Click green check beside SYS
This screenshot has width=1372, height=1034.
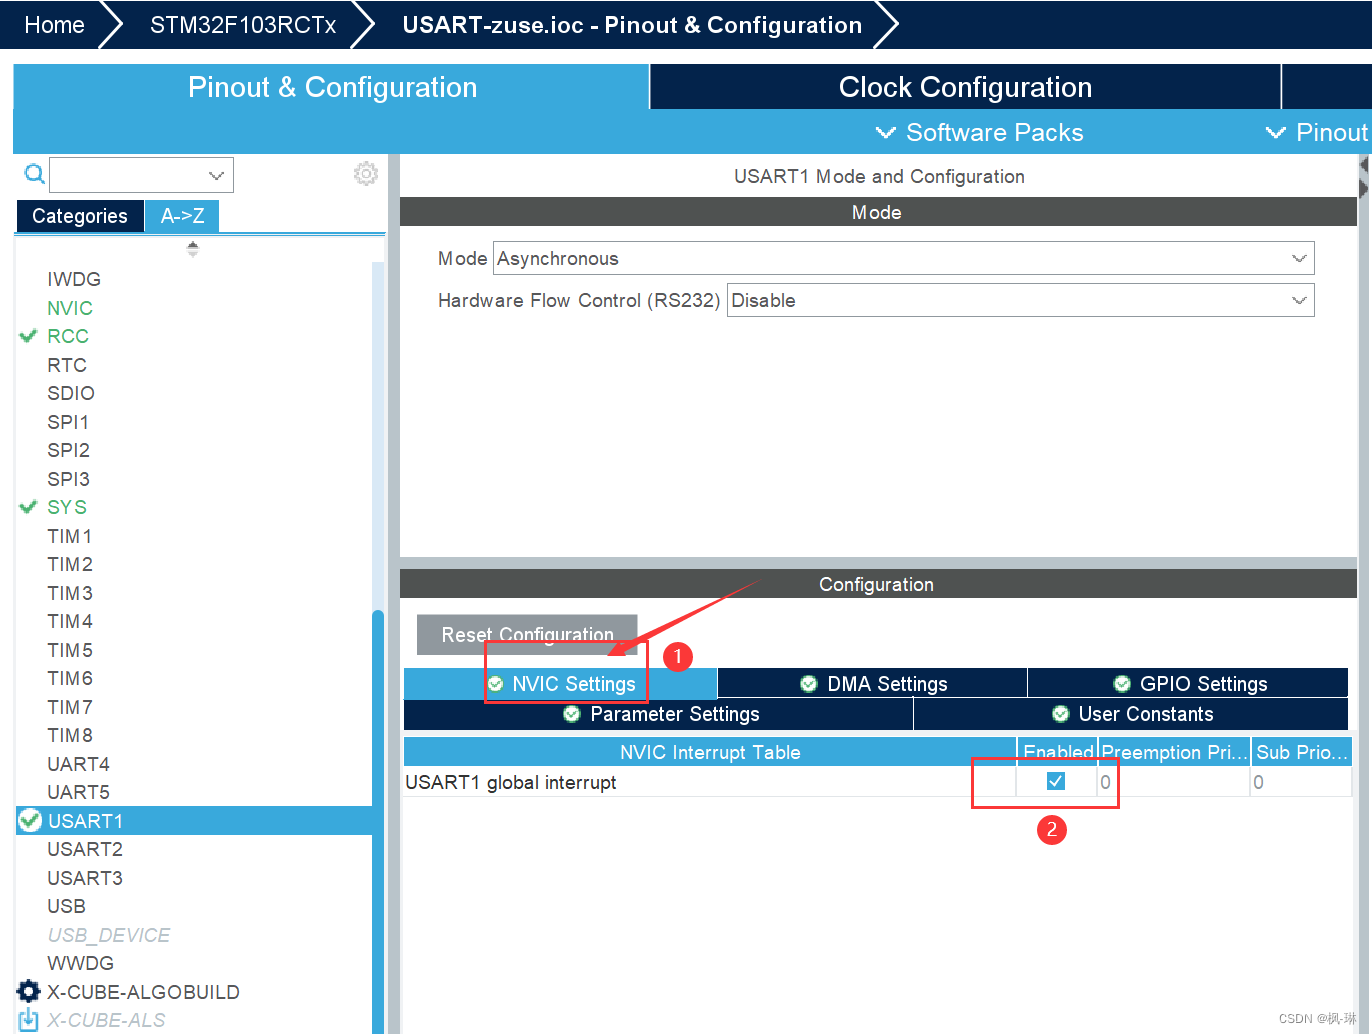[28, 507]
